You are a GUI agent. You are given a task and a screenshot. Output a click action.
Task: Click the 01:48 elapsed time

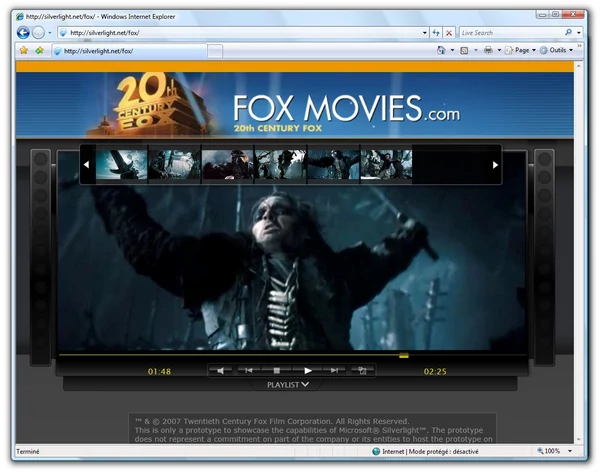point(159,371)
